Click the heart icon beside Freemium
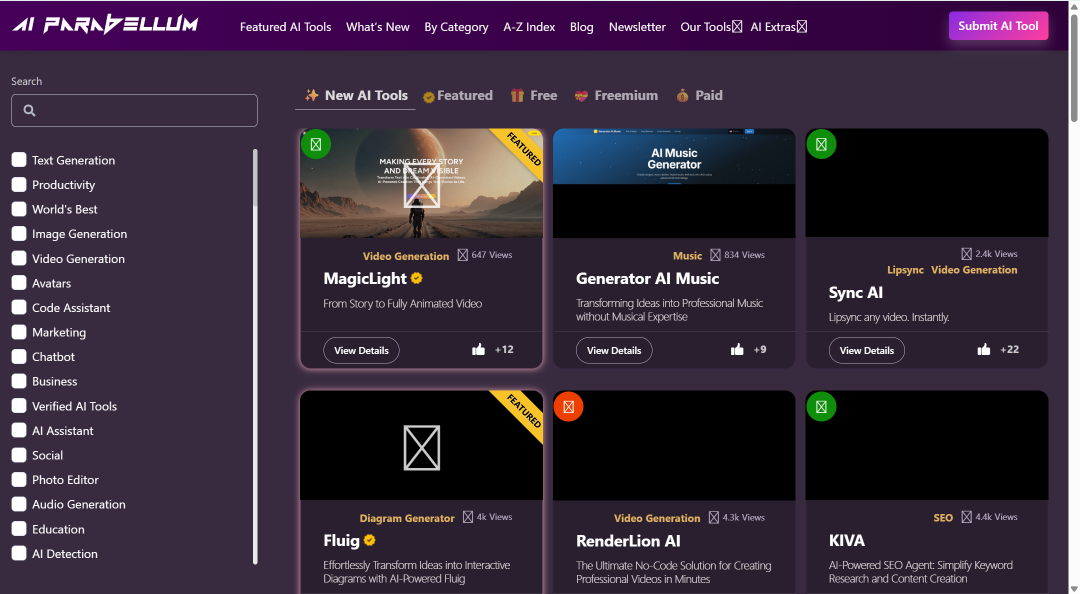The width and height of the screenshot is (1080, 594). point(581,96)
